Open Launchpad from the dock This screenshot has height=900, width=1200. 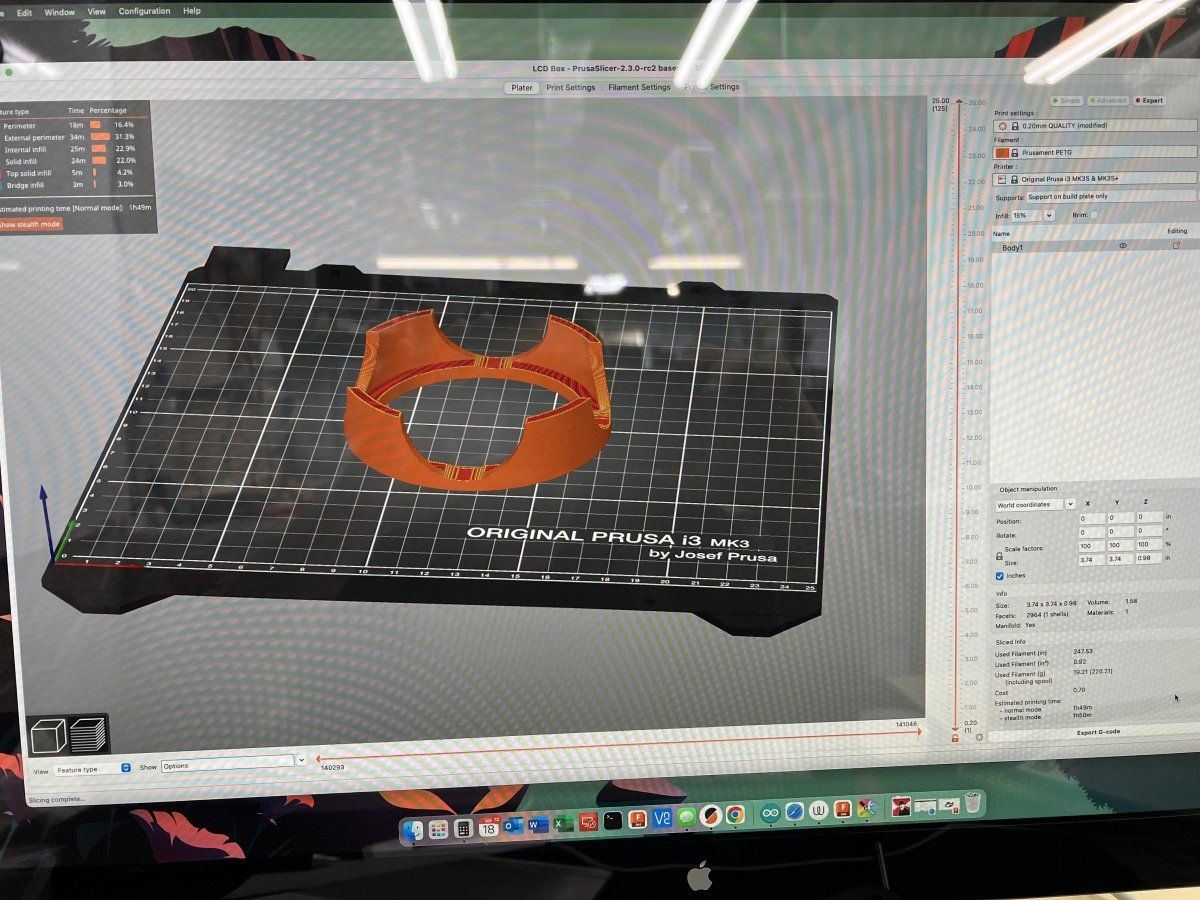click(438, 829)
